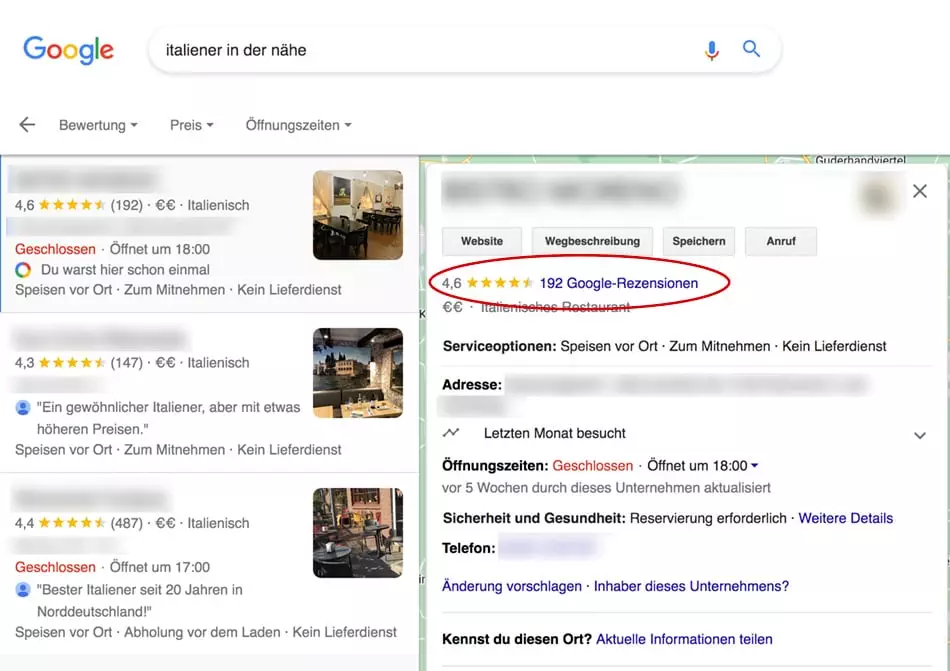Open thumbnail of the 4,3-rated restaurant
950x671 pixels.
357,373
